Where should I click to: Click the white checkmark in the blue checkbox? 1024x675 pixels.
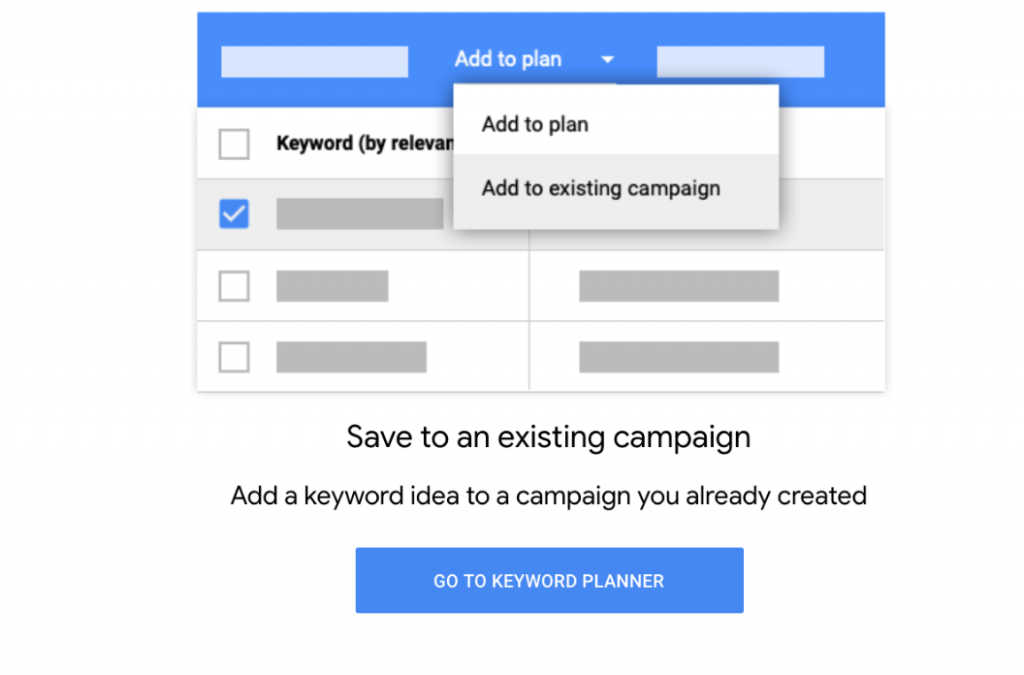pyautogui.click(x=234, y=214)
